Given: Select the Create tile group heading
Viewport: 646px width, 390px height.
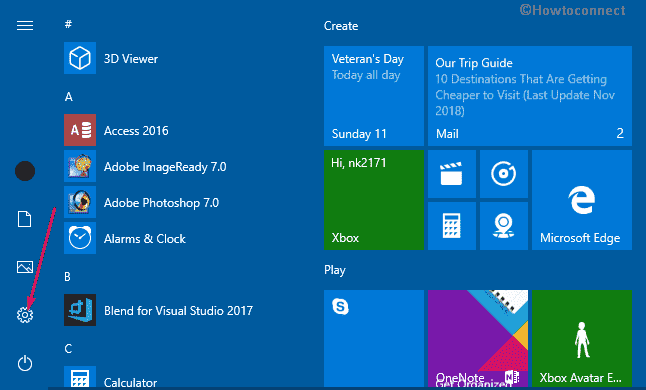Looking at the screenshot, I should pos(341,26).
